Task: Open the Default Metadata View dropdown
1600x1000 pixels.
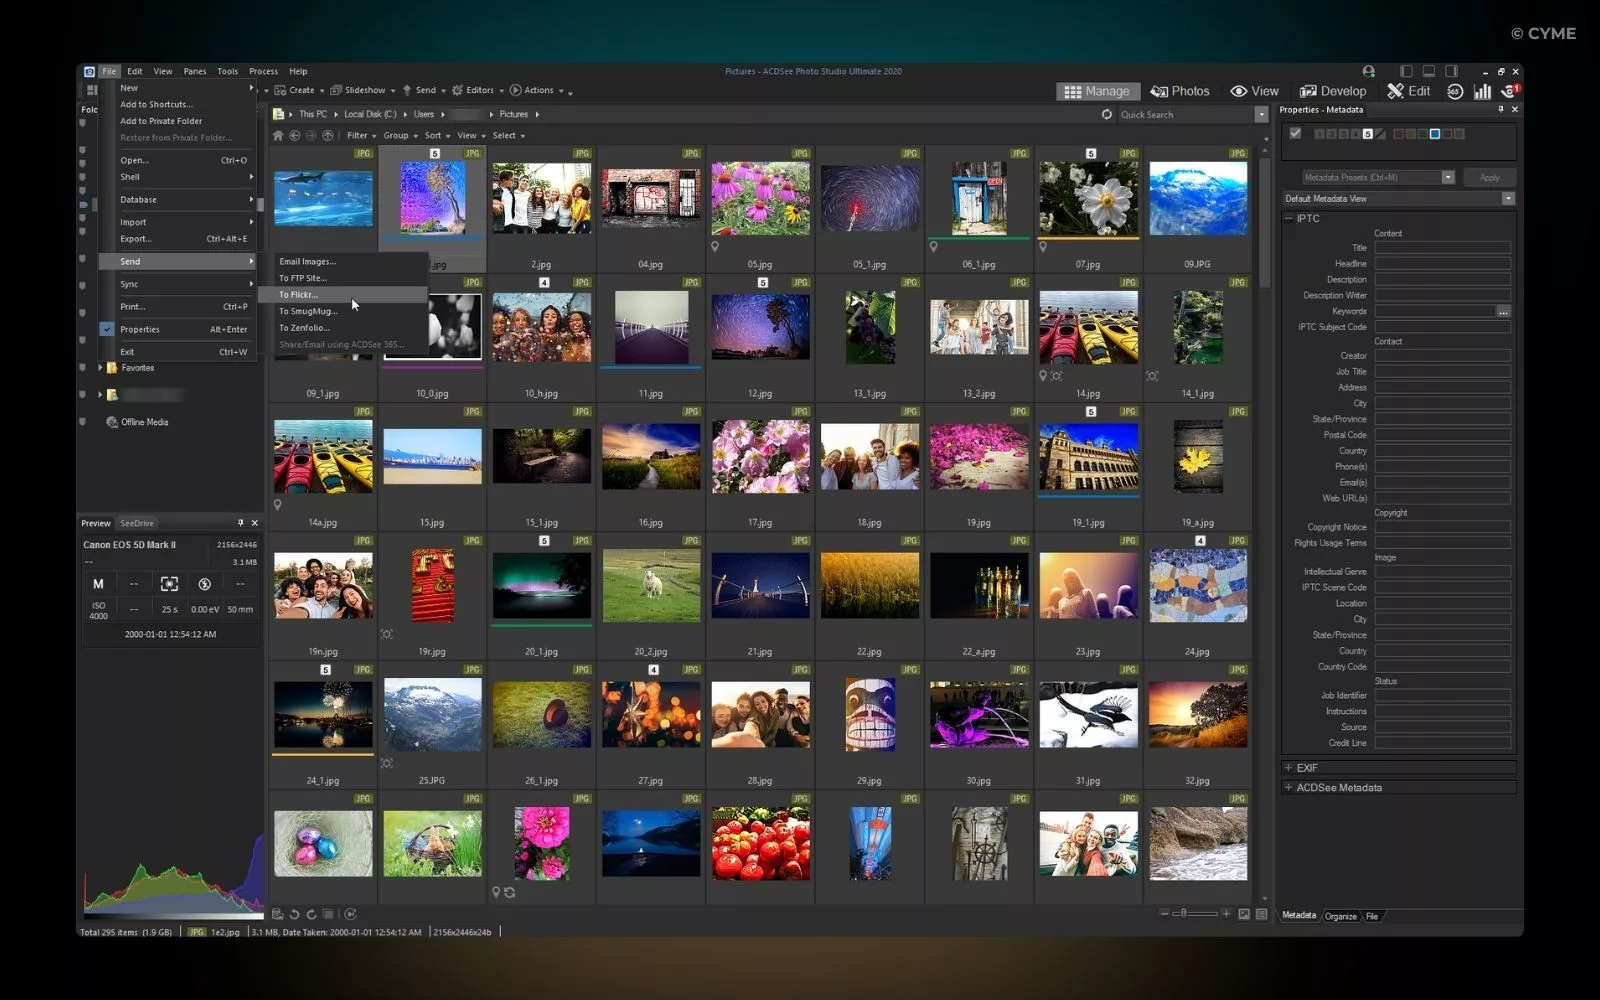Action: 1509,198
